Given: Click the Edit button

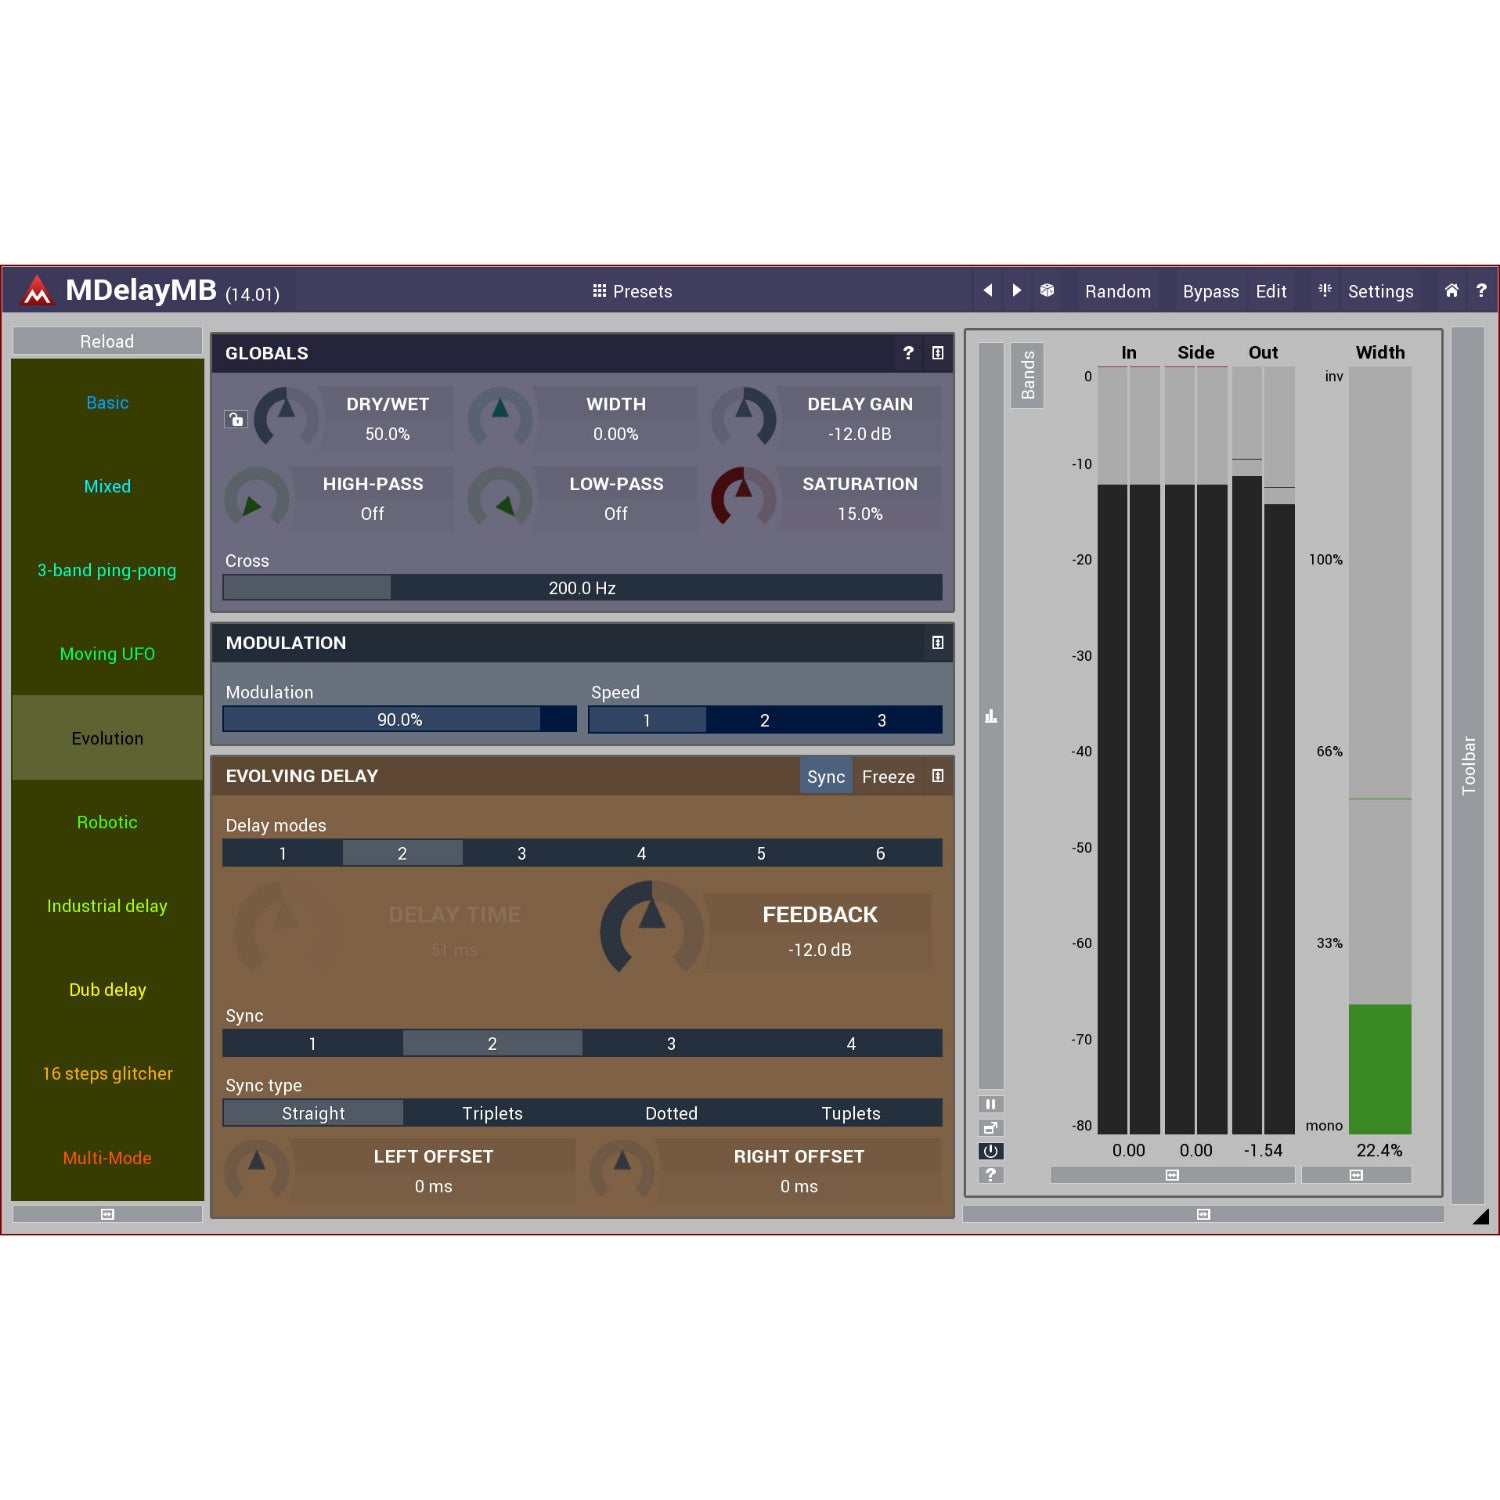Looking at the screenshot, I should [x=1271, y=291].
